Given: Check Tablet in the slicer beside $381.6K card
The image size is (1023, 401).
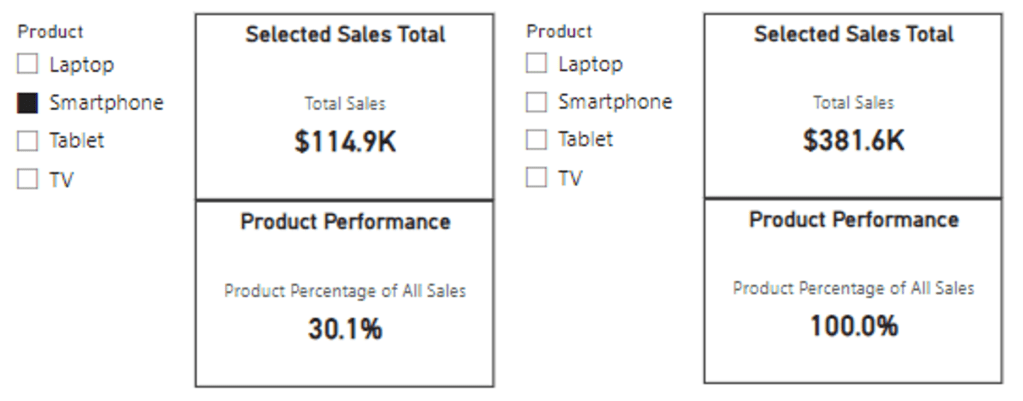Looking at the screenshot, I should click(537, 140).
